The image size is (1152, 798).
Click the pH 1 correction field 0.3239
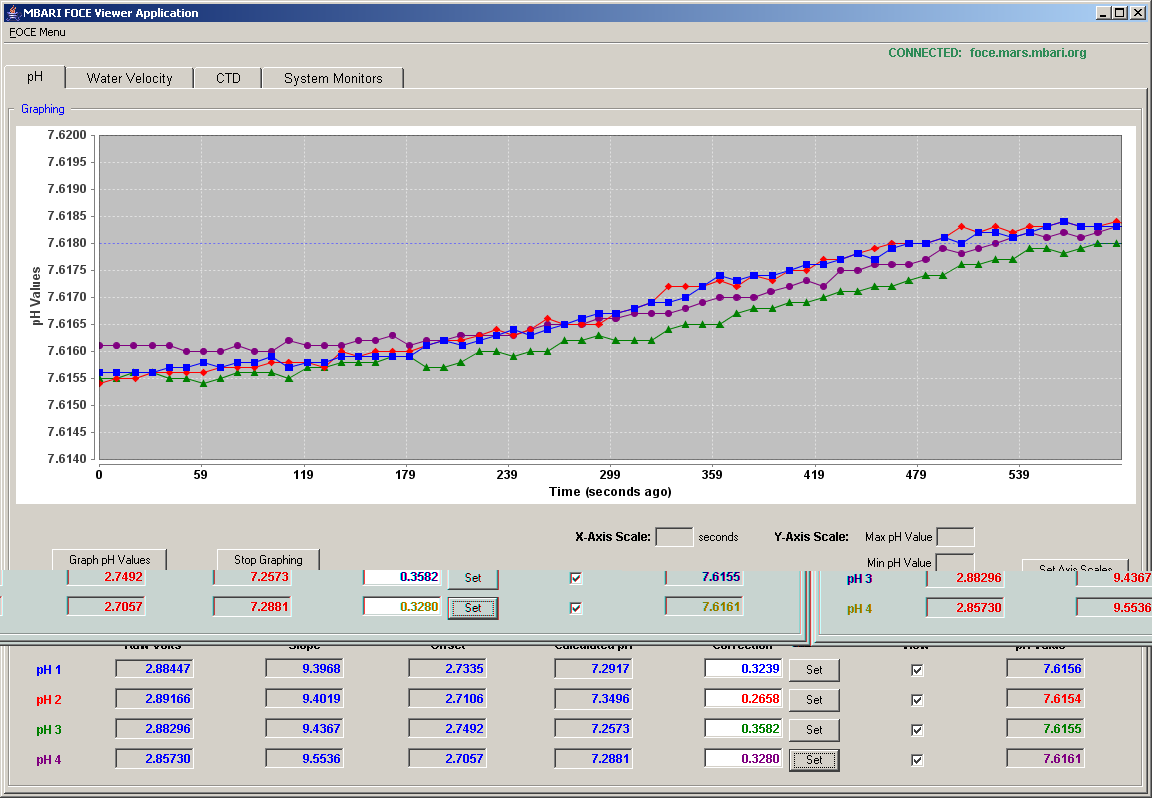coord(744,669)
